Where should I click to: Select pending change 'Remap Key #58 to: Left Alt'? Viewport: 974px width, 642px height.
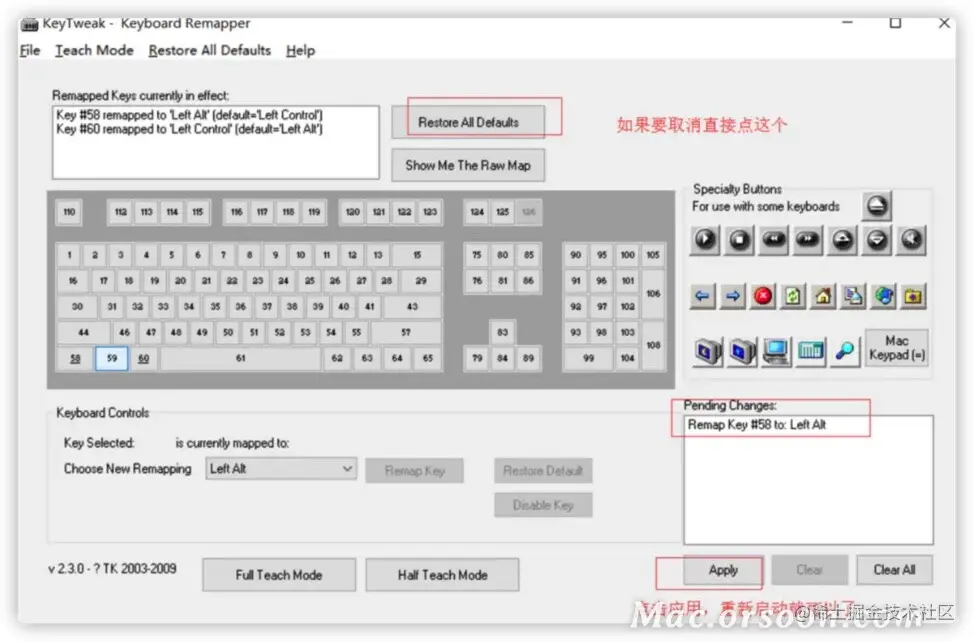point(757,425)
